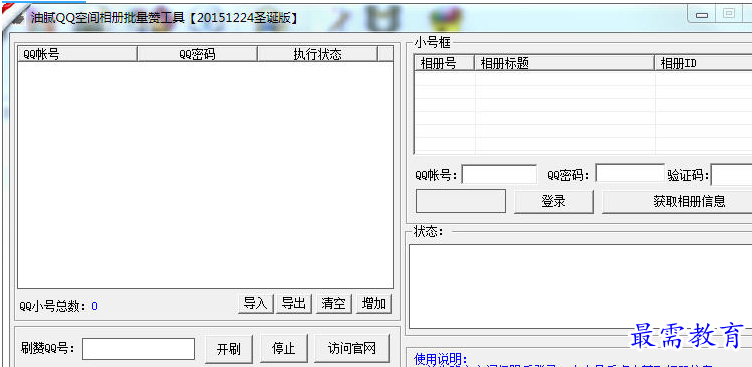
Task: Clear the account list with 清空
Action: (334, 304)
